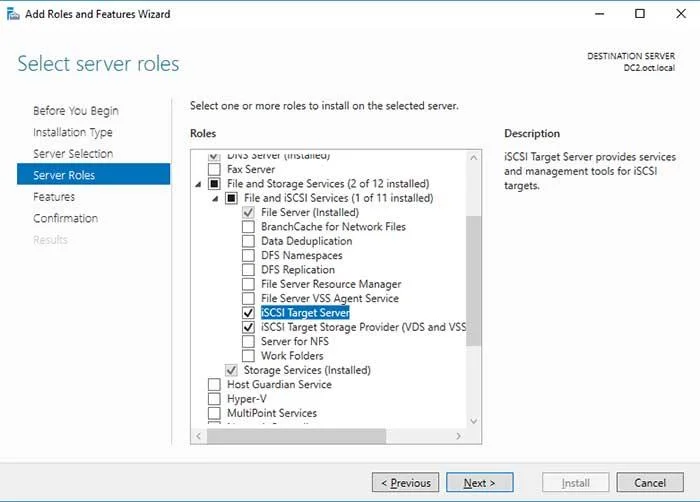The width and height of the screenshot is (700, 502).
Task: Select Storage Services (Installed) row
Action: (x=307, y=370)
